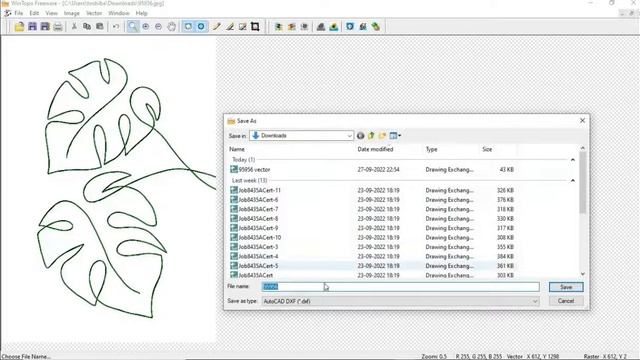The image size is (640, 360).
Task: Click the blue shield-shaped vectorise icon
Action: coord(350,27)
